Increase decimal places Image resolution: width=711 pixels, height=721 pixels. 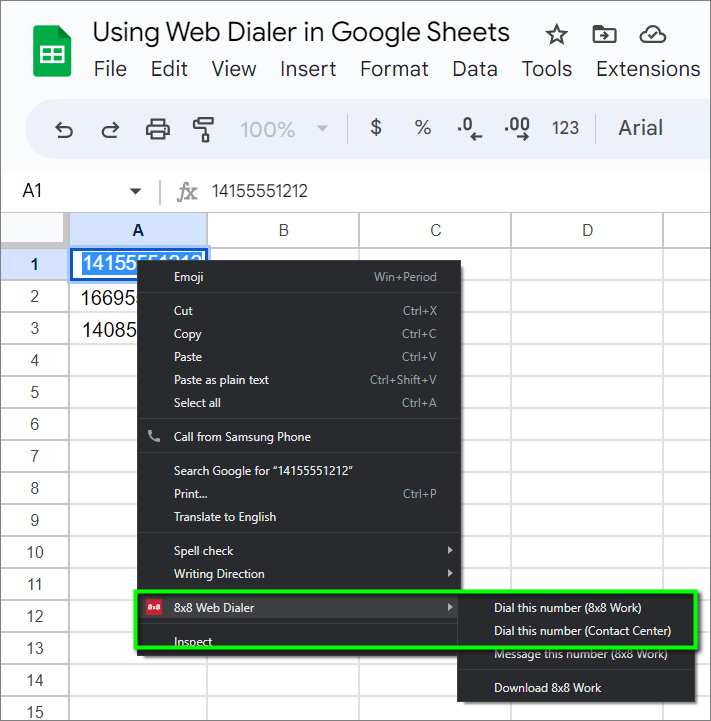click(x=517, y=128)
